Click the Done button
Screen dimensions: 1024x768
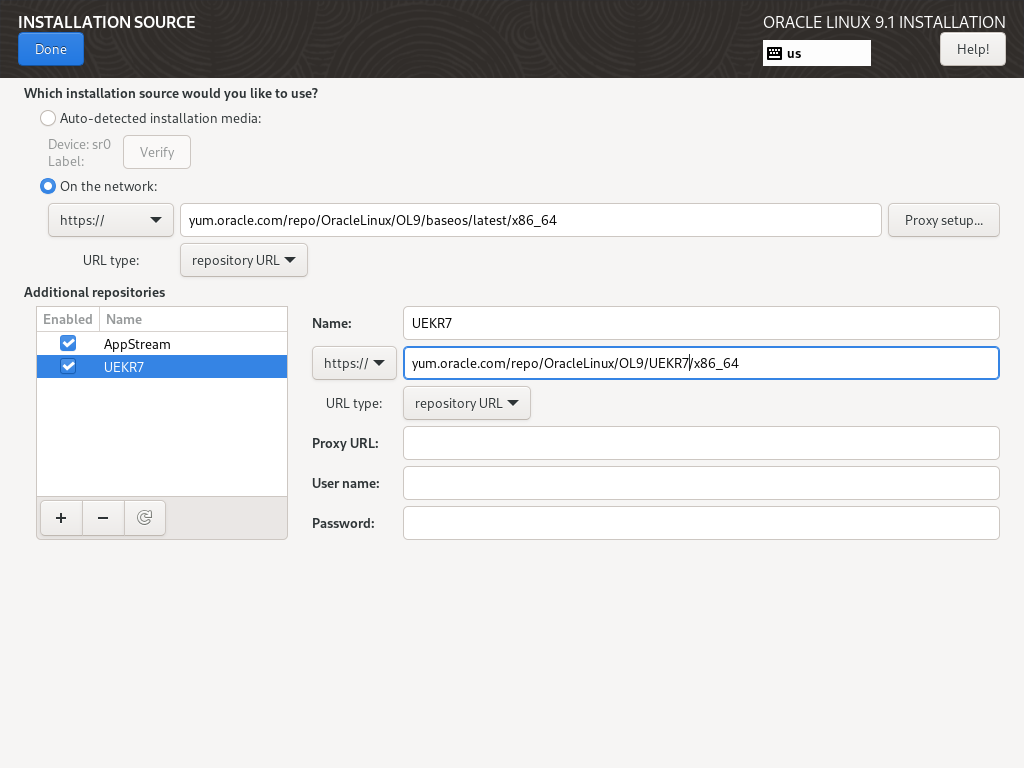click(51, 49)
